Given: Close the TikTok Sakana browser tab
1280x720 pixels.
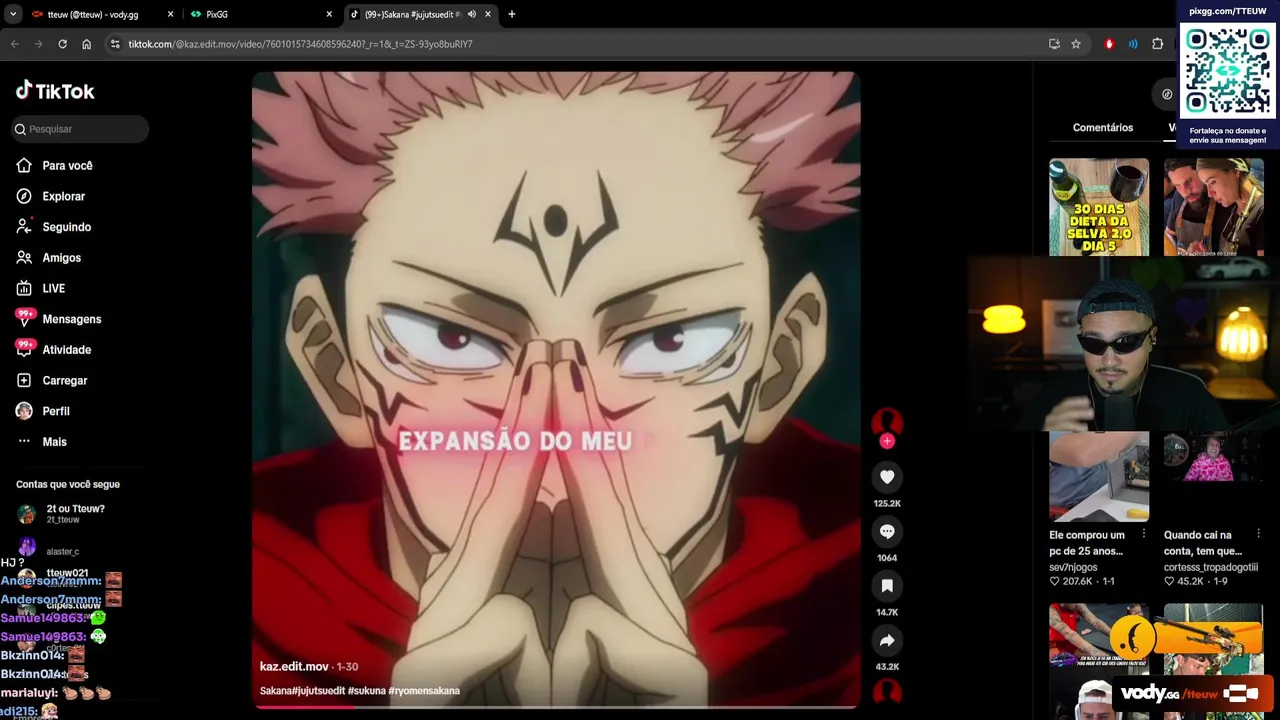Looking at the screenshot, I should [488, 15].
